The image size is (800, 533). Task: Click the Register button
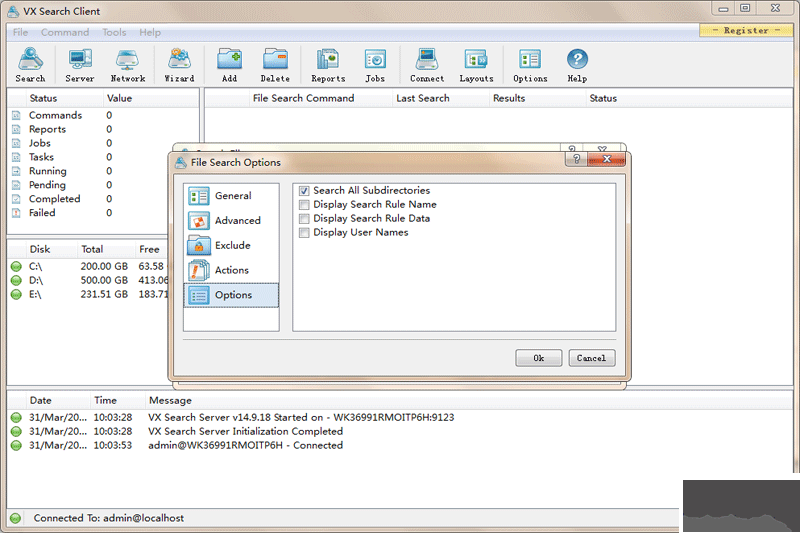[746, 30]
